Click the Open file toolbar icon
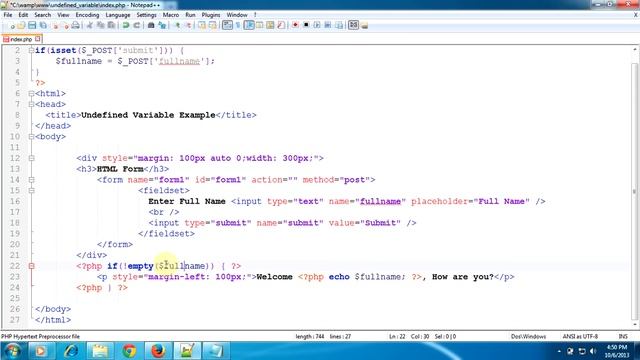The width and height of the screenshot is (640, 360). [x=21, y=25]
